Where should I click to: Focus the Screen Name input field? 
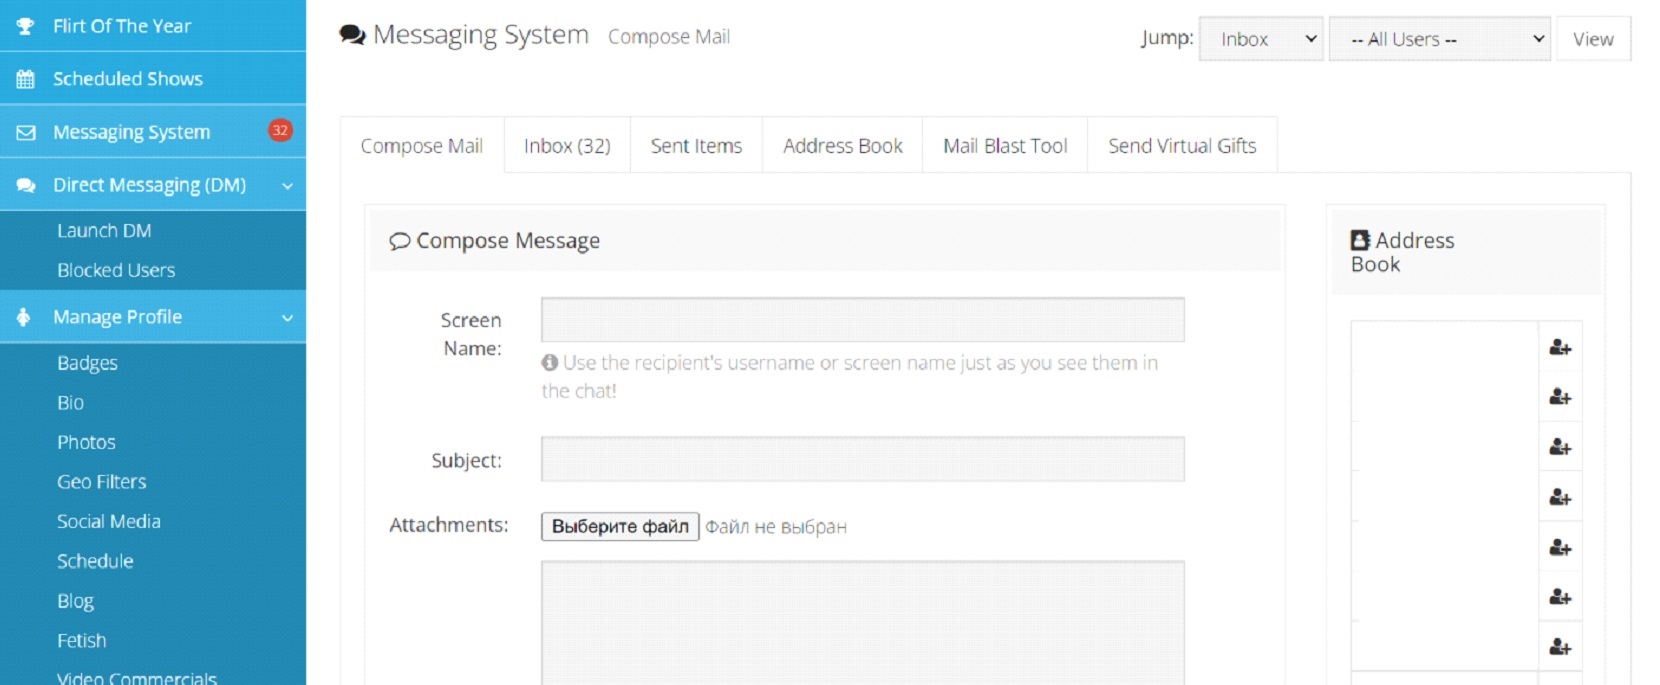[x=862, y=320]
